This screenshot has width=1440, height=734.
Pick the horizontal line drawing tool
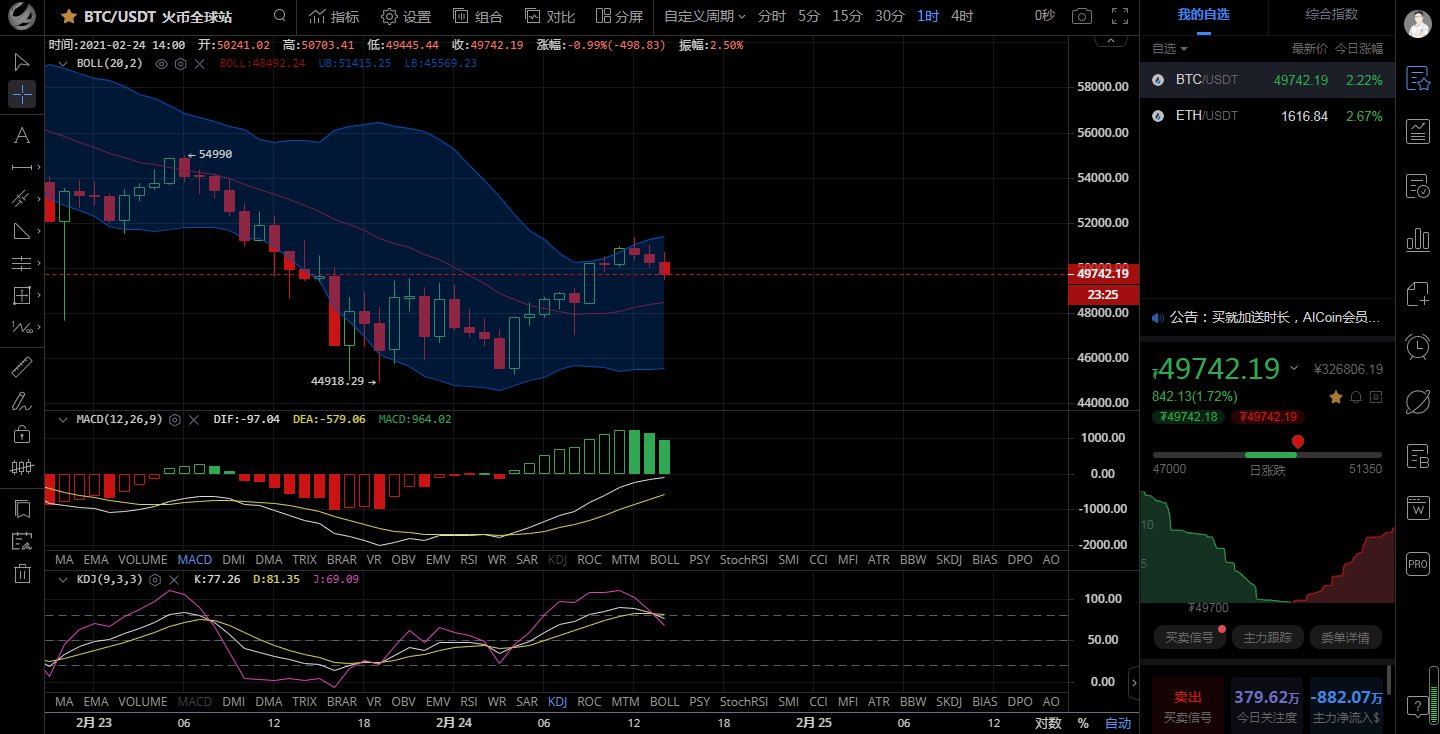[x=22, y=167]
